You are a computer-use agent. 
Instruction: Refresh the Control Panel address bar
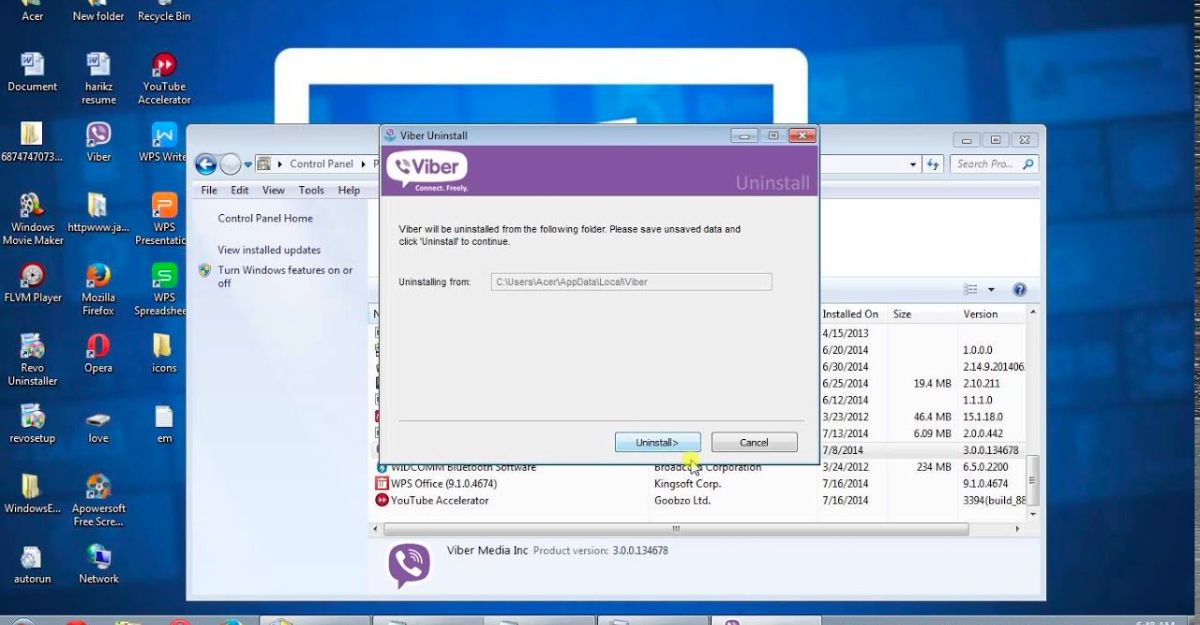tap(933, 164)
